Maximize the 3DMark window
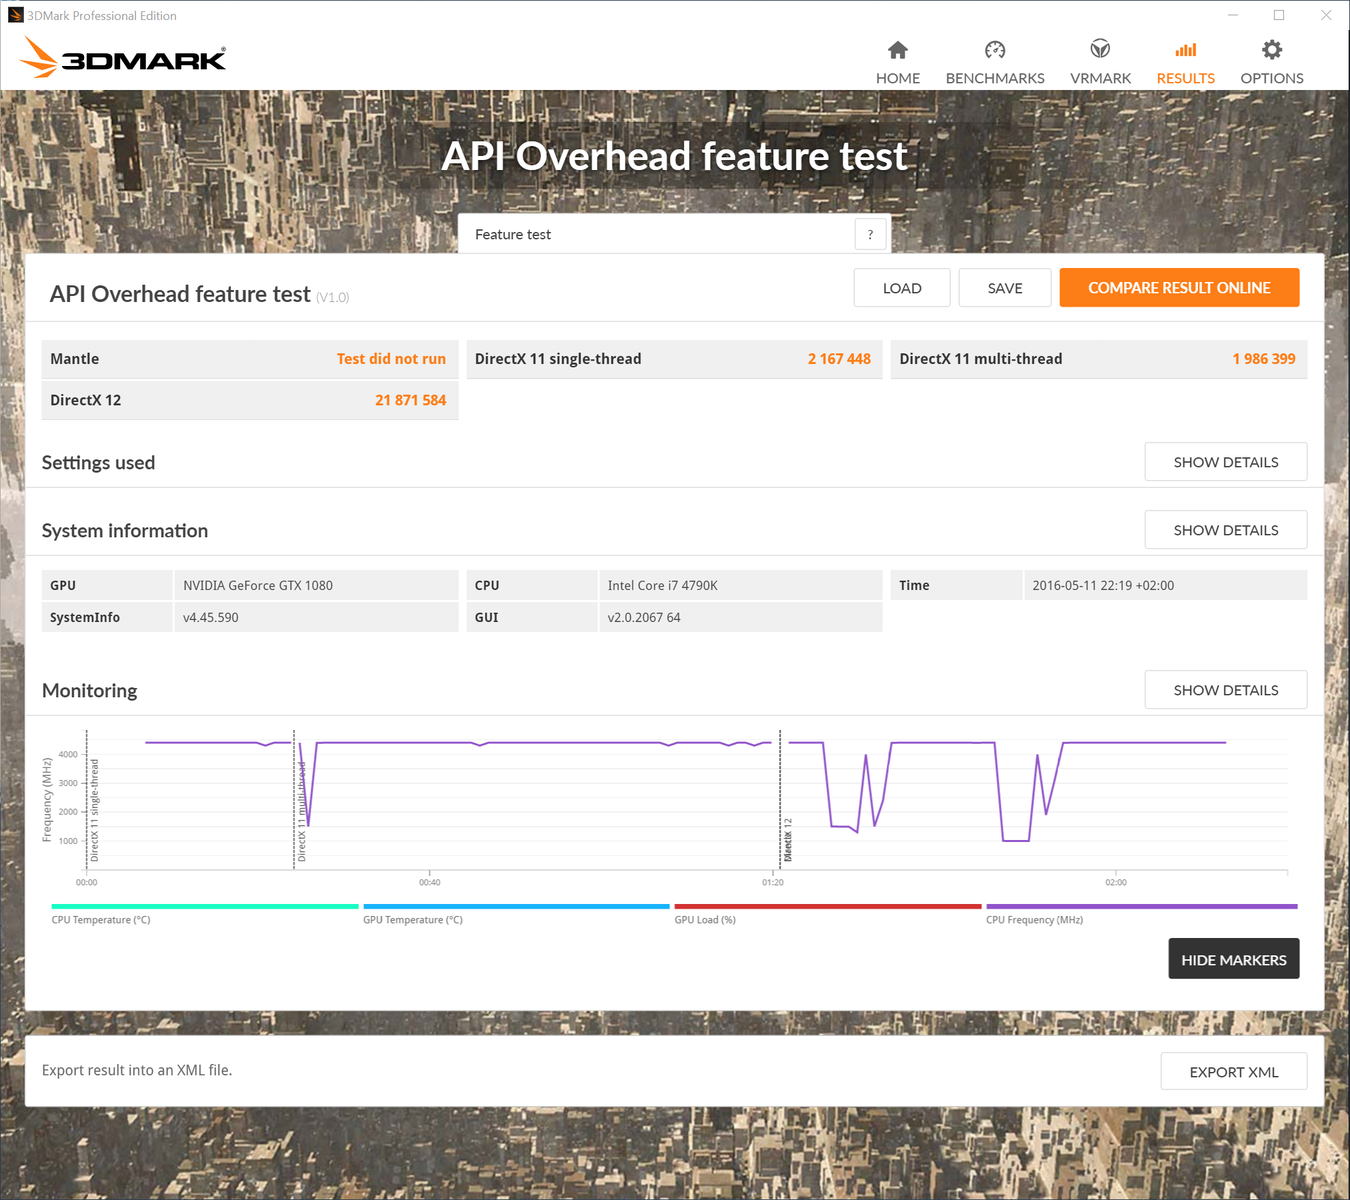Screen dimensions: 1350x1200 [x=1279, y=15]
